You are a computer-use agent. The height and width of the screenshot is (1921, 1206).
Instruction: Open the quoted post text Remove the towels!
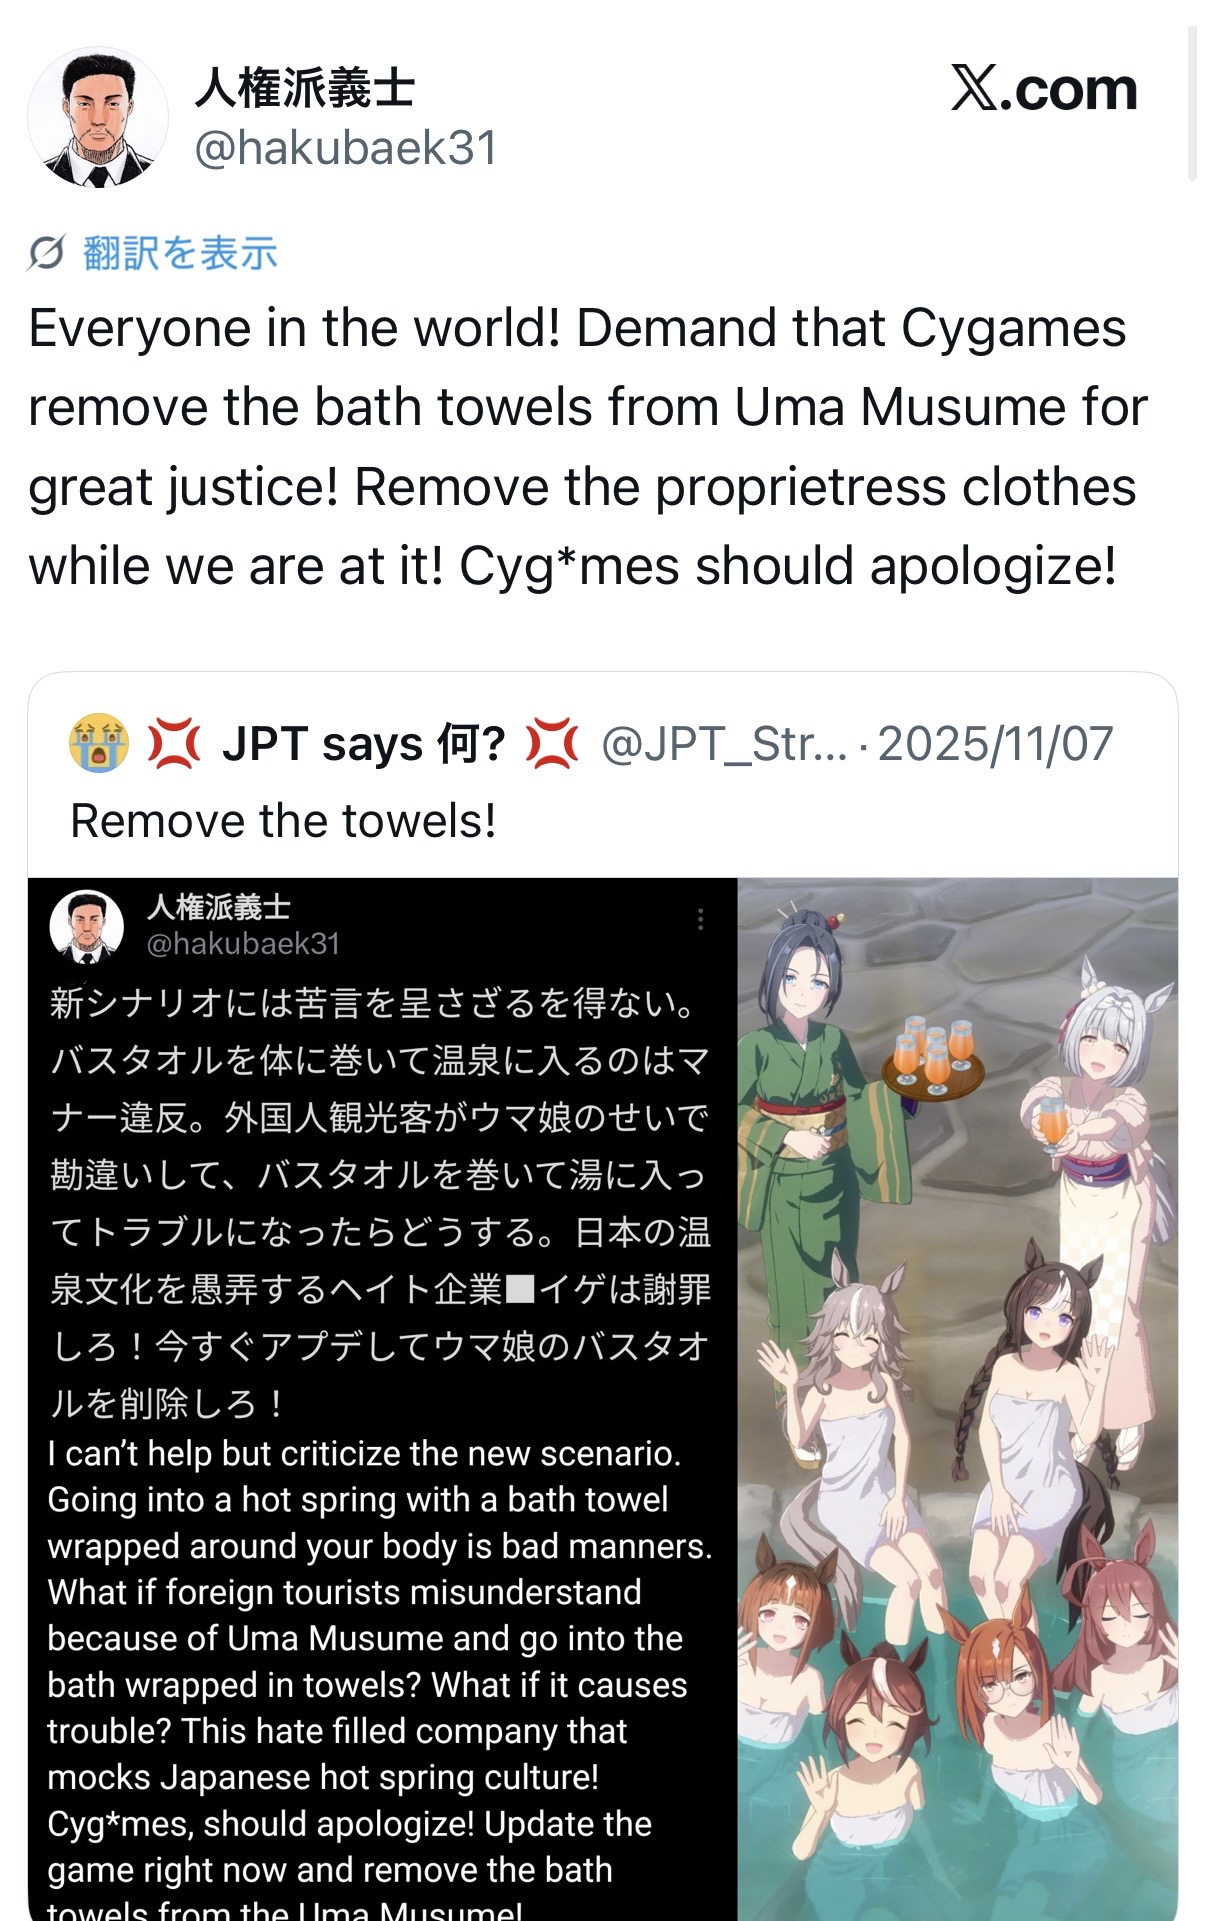[283, 820]
